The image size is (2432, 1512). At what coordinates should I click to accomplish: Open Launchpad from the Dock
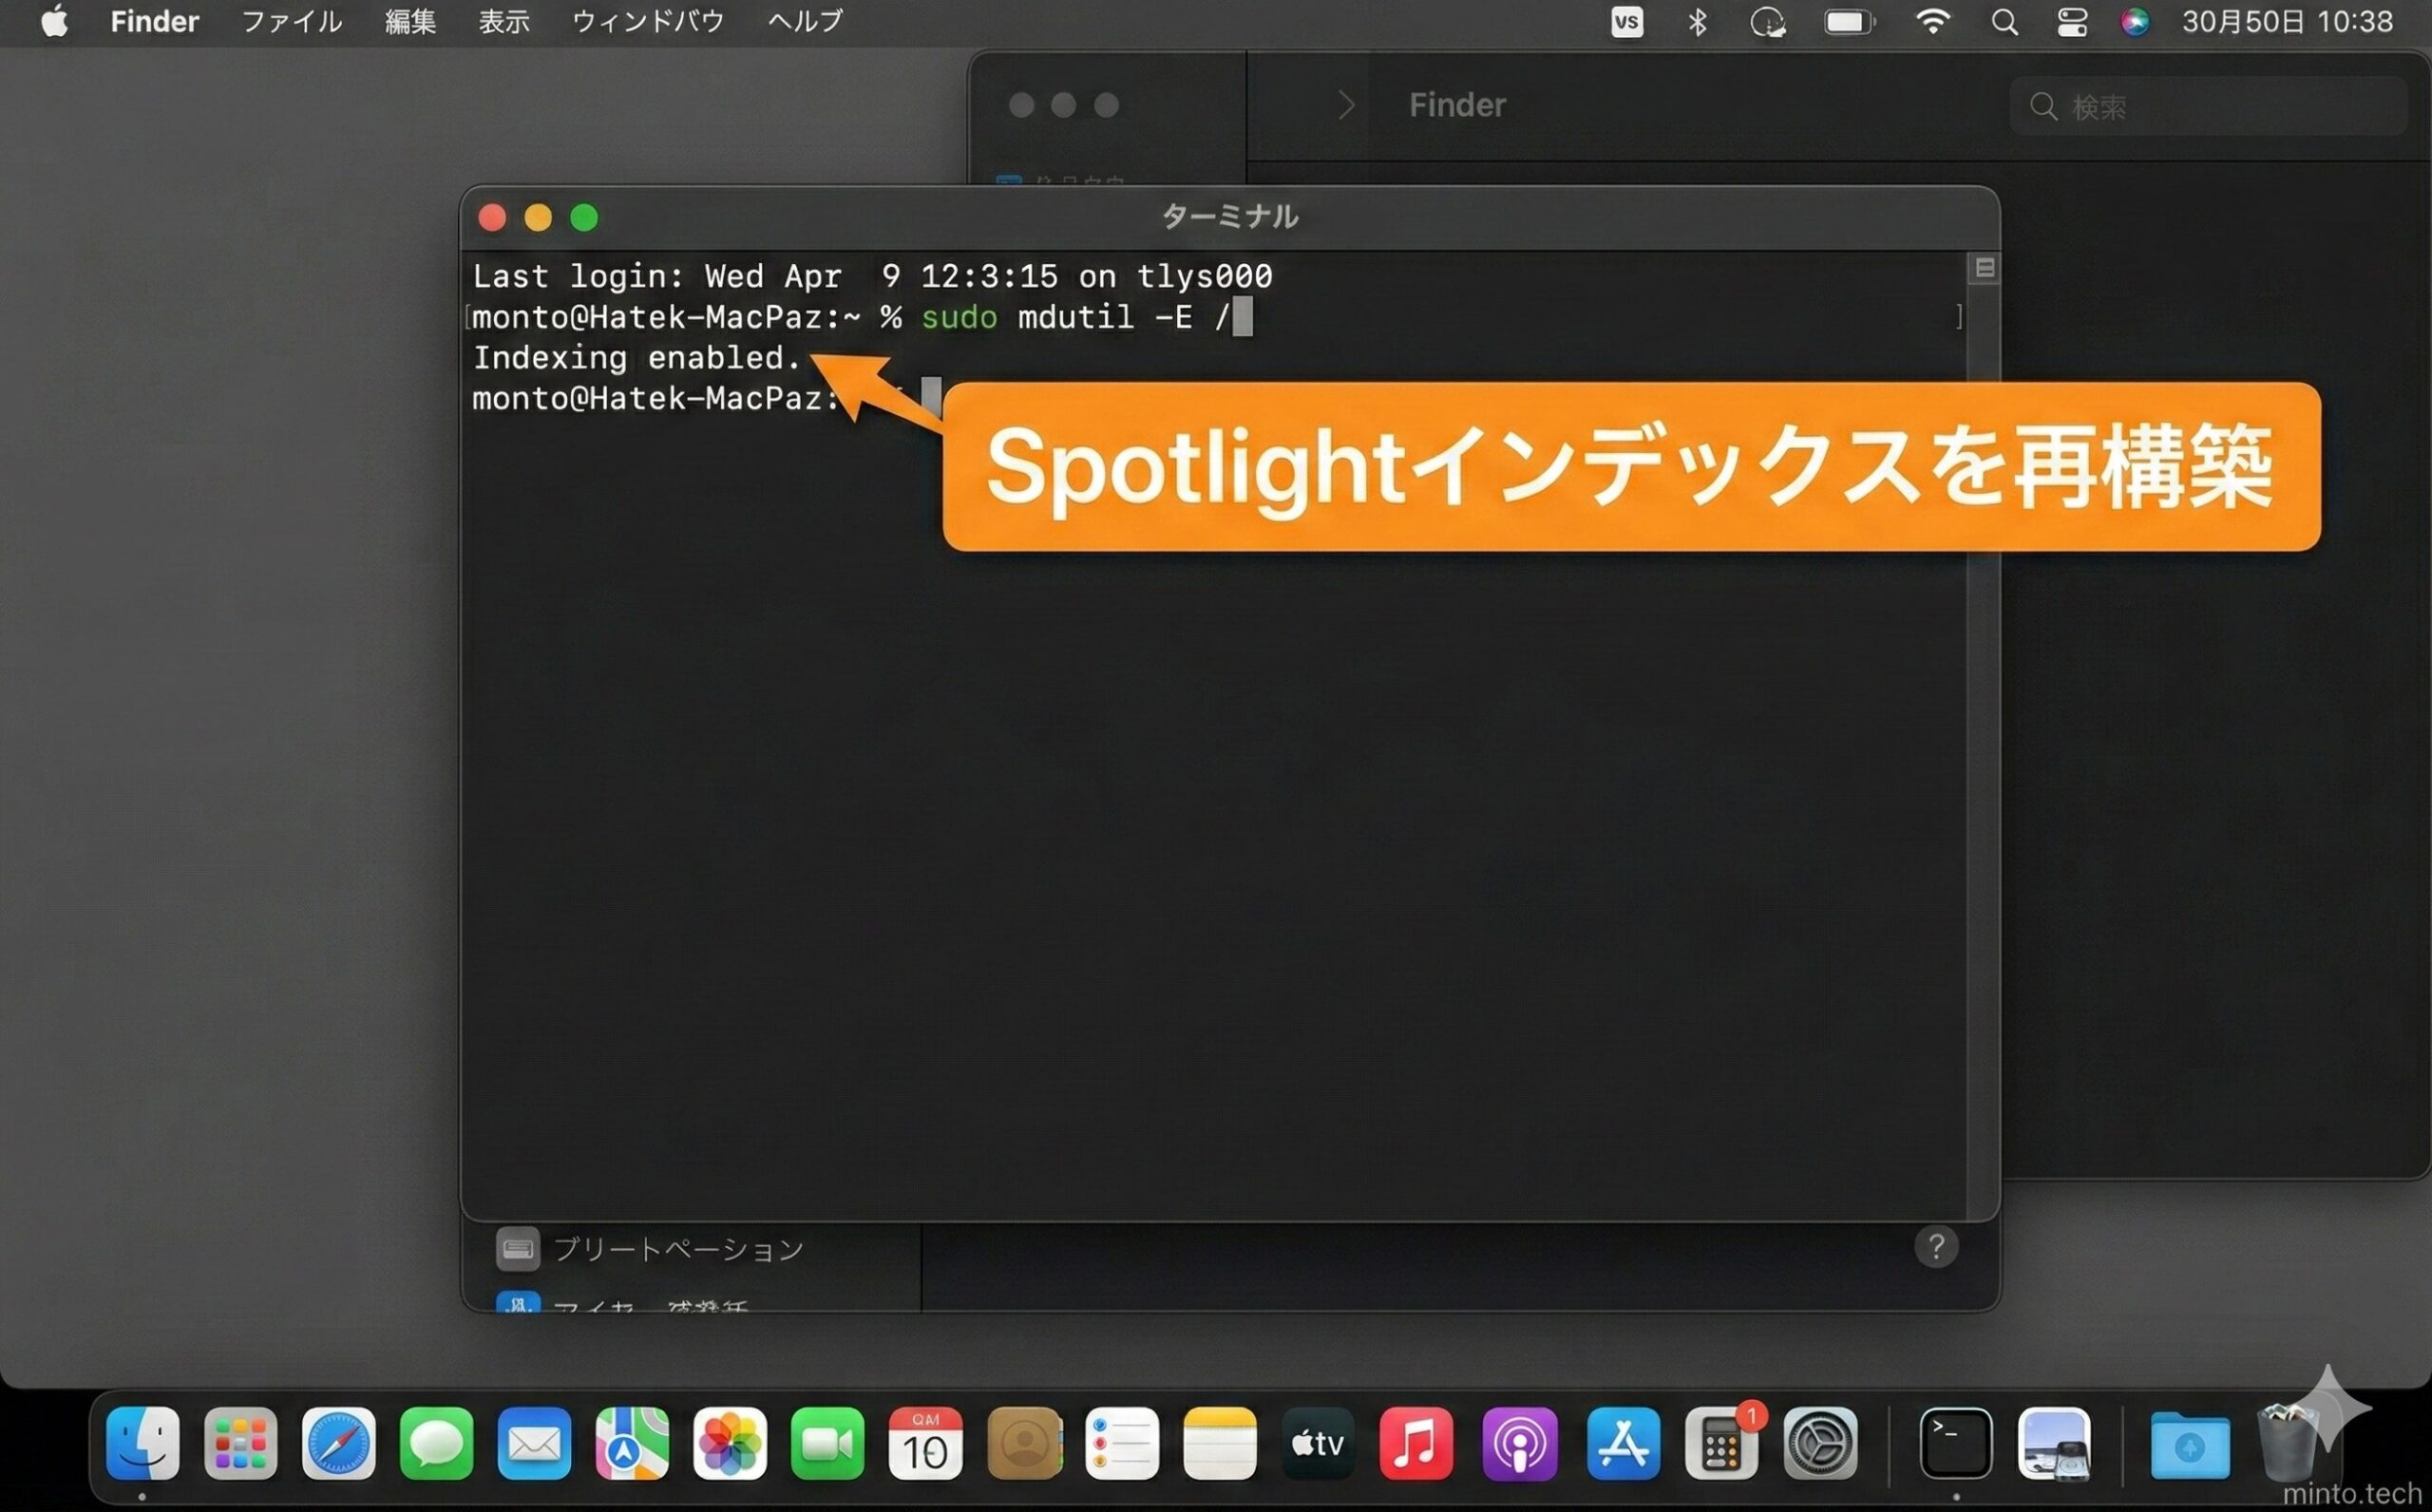240,1445
